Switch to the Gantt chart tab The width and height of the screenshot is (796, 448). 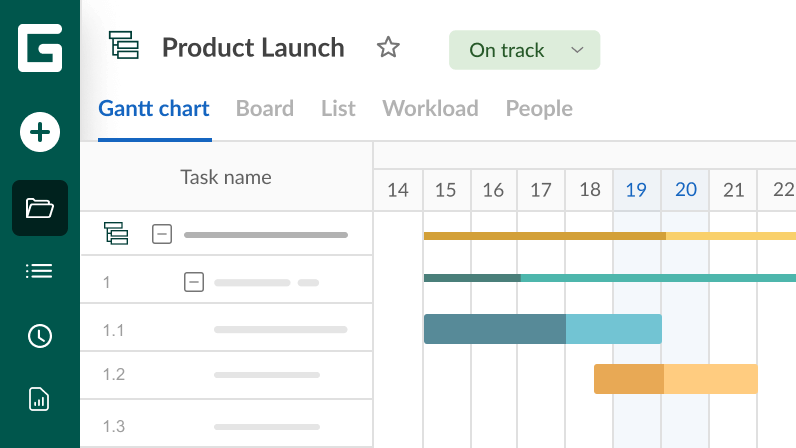[154, 109]
